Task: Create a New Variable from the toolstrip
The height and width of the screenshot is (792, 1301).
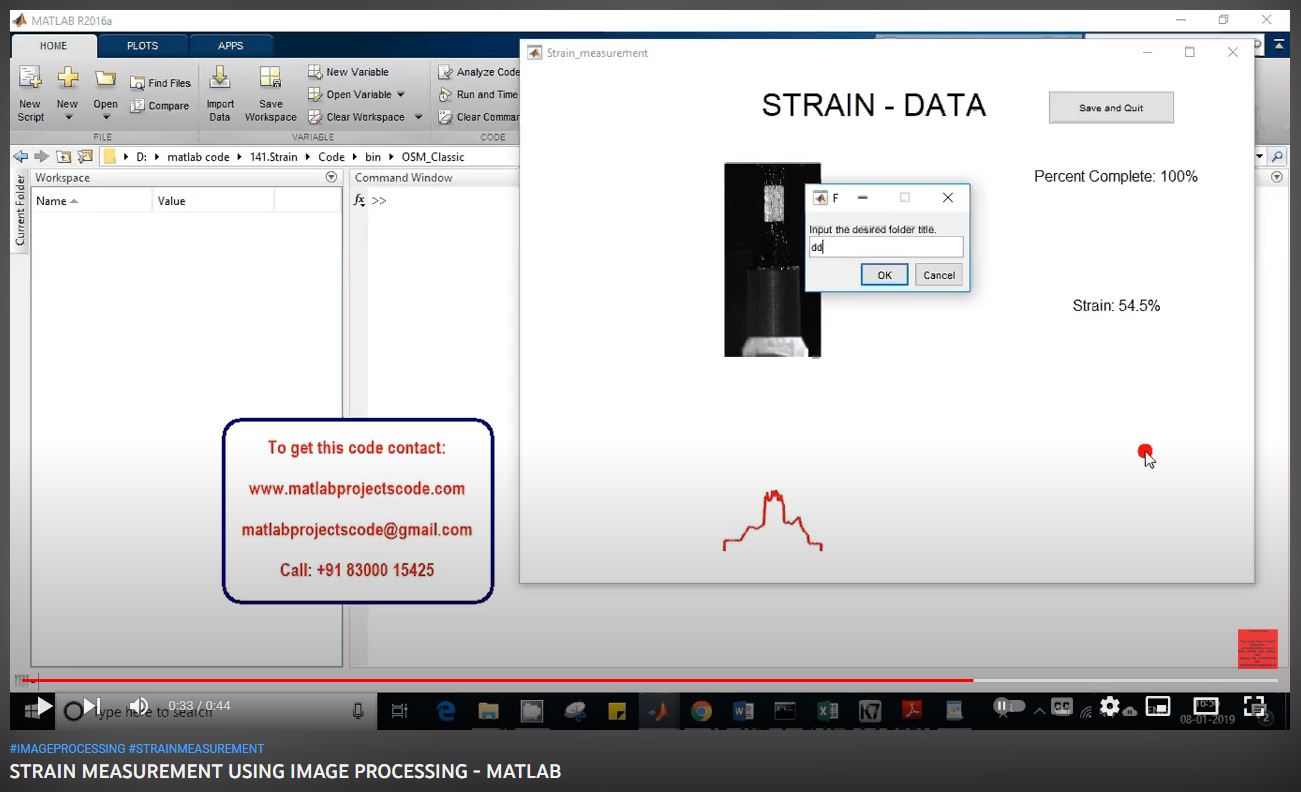Action: click(348, 72)
